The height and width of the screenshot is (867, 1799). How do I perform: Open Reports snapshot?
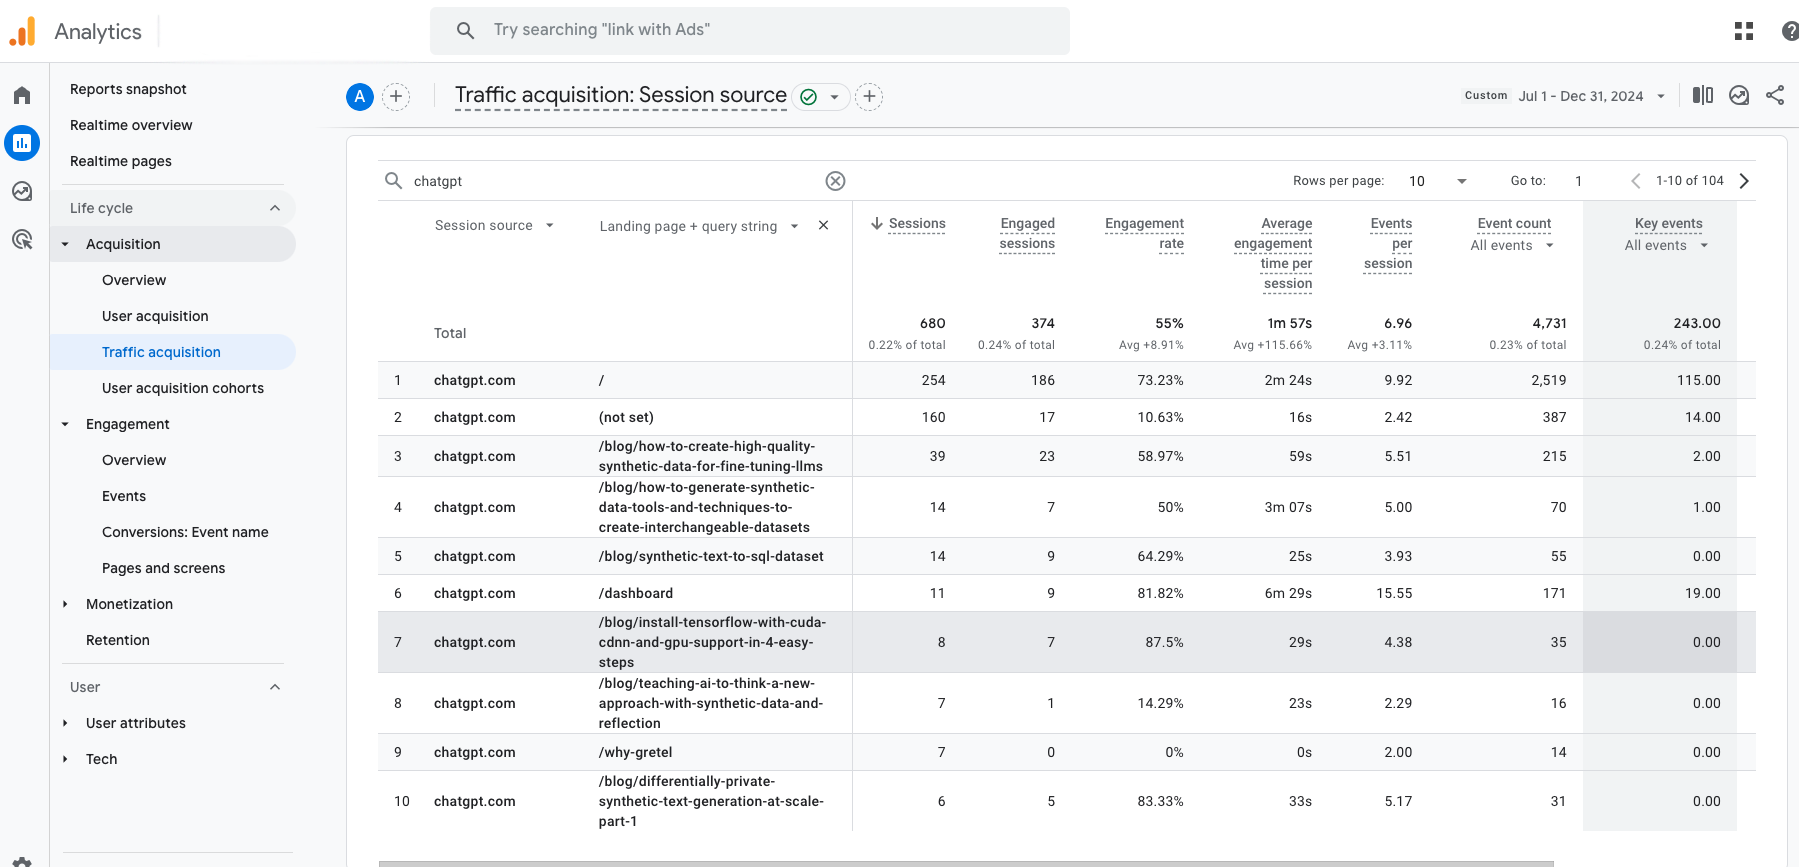(x=128, y=89)
